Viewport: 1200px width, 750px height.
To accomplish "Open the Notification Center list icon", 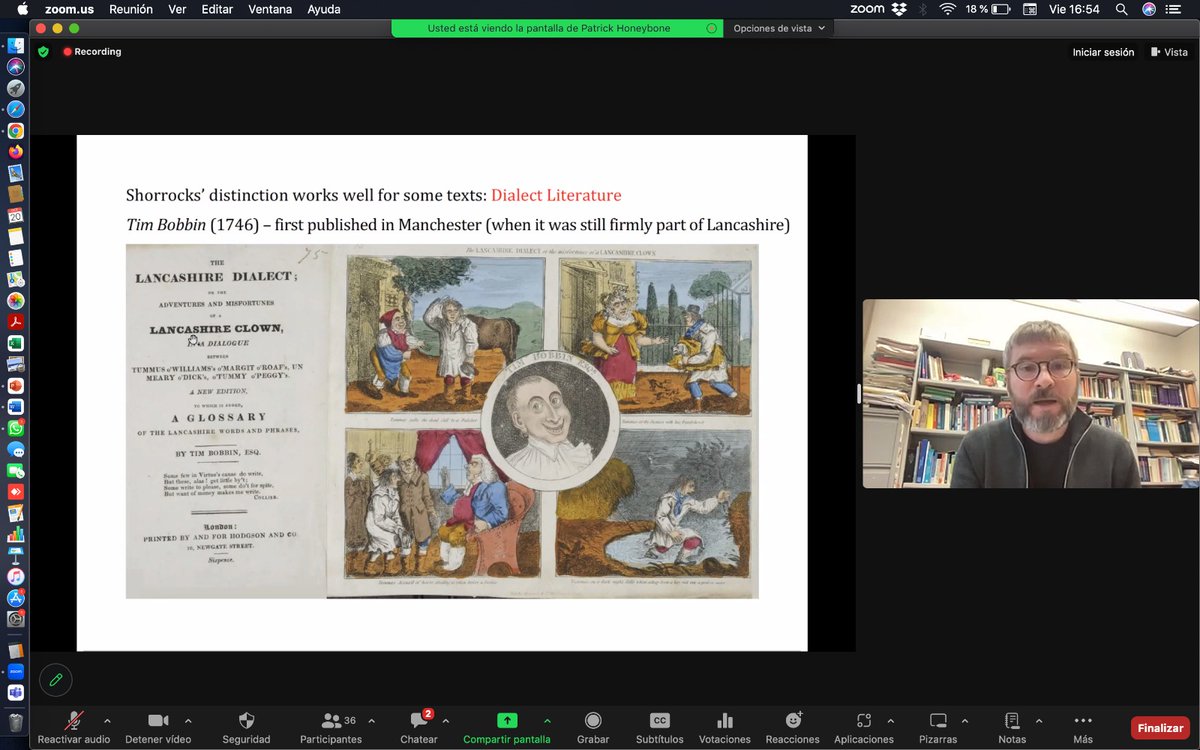I will (1174, 9).
